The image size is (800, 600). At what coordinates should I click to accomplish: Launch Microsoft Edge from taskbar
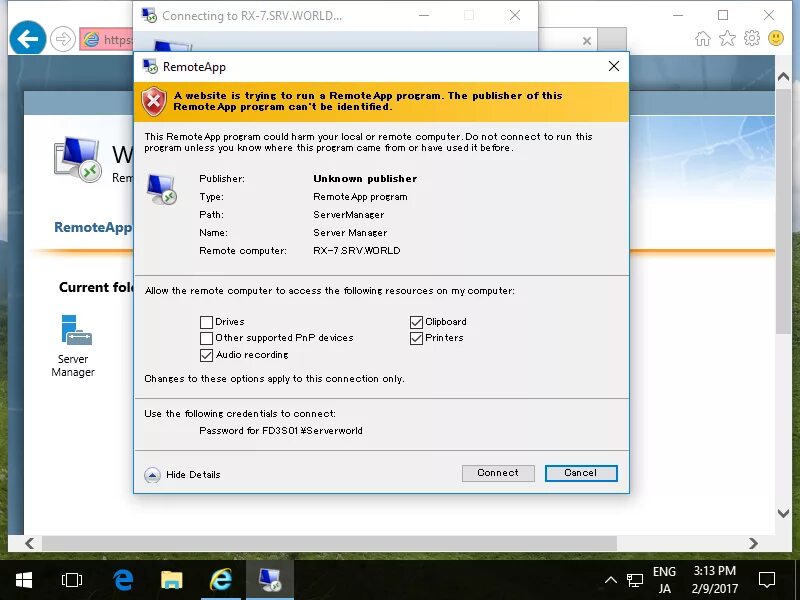click(123, 580)
